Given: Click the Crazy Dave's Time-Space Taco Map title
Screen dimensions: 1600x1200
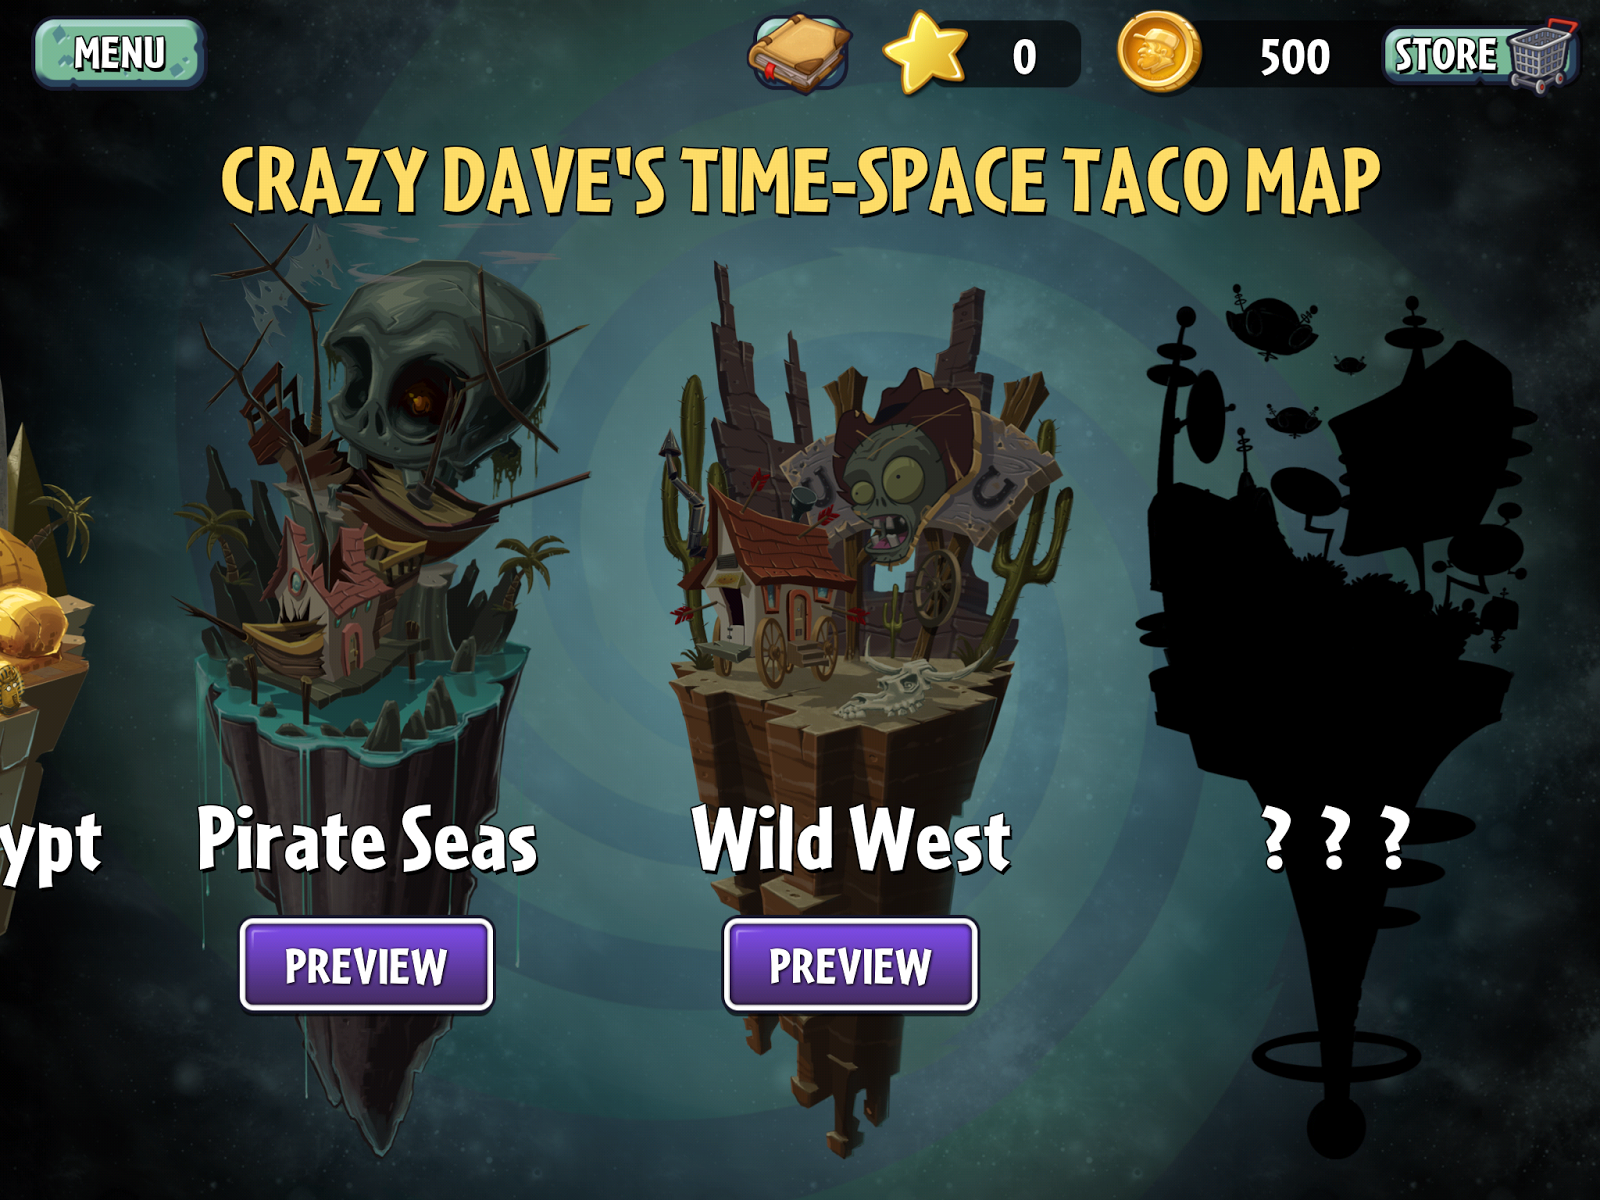Looking at the screenshot, I should coord(800,180).
